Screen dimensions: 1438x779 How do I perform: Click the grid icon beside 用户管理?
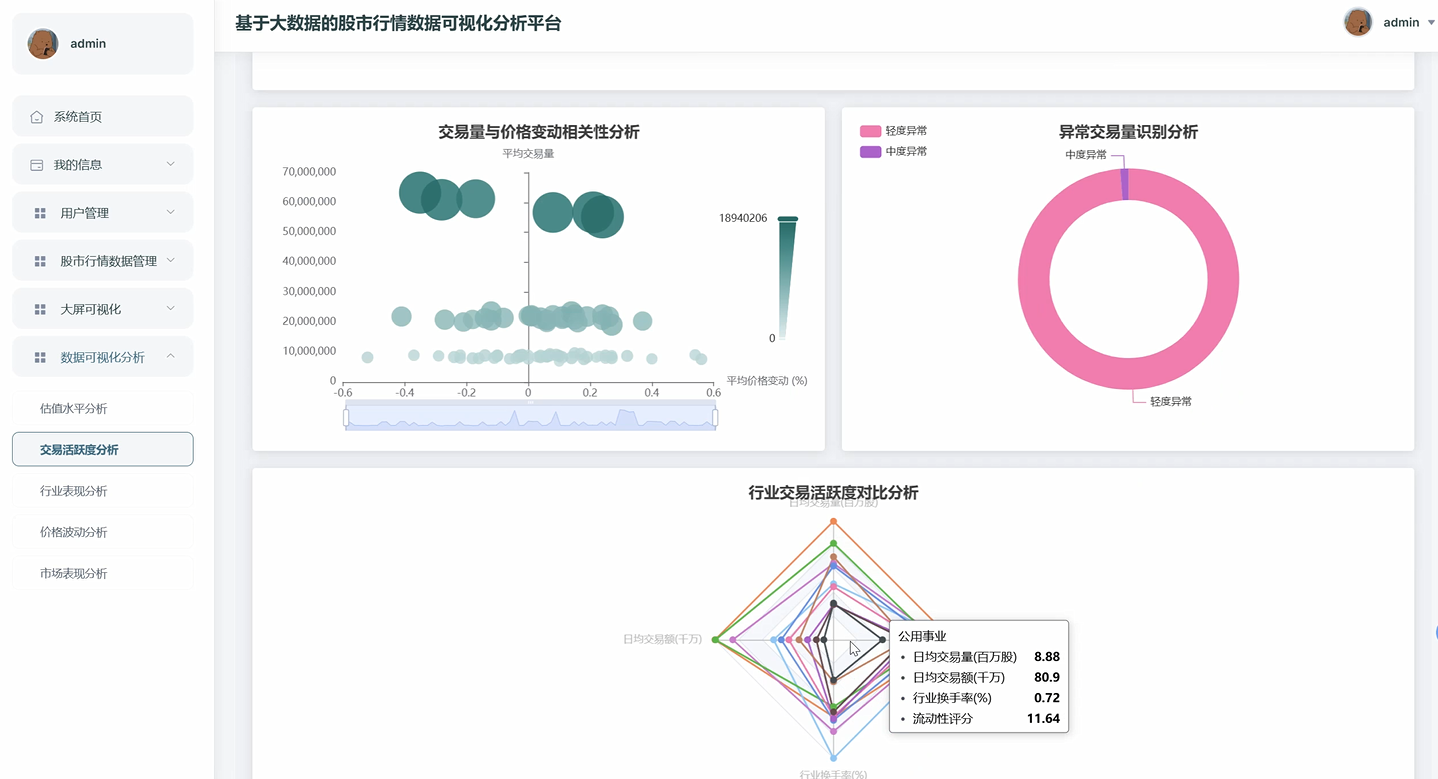pyautogui.click(x=40, y=213)
